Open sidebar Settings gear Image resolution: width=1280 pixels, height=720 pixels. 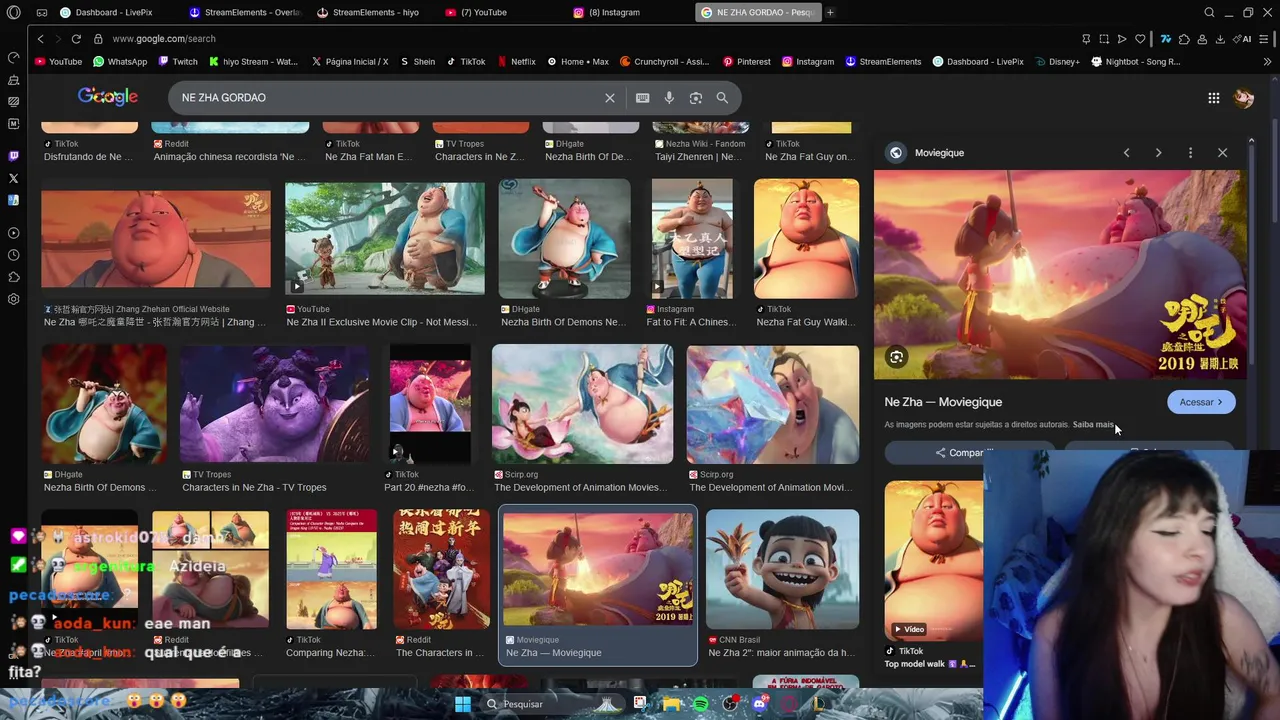coord(13,299)
